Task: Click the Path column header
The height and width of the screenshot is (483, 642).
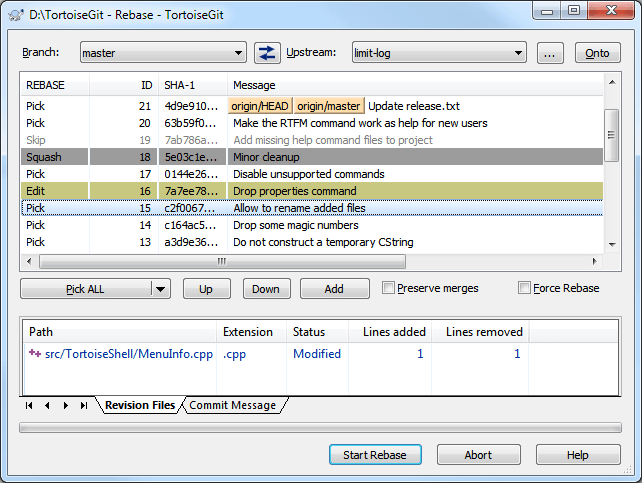Action: (120, 332)
